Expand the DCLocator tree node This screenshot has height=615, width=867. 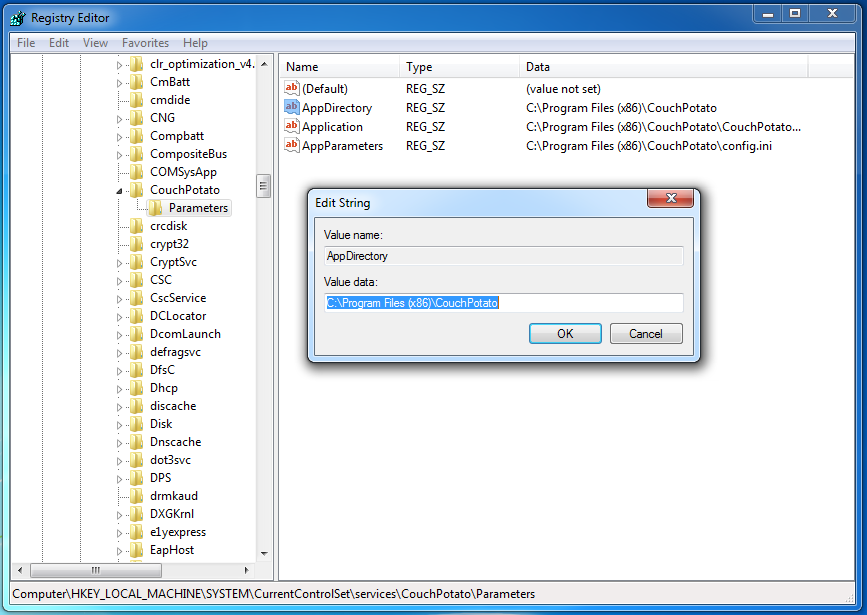click(119, 317)
